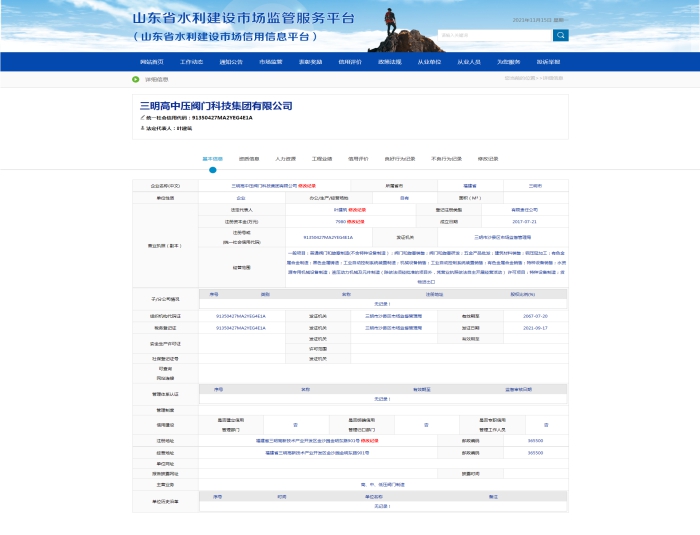Open 从业单位 in the navigation bar

(429, 61)
